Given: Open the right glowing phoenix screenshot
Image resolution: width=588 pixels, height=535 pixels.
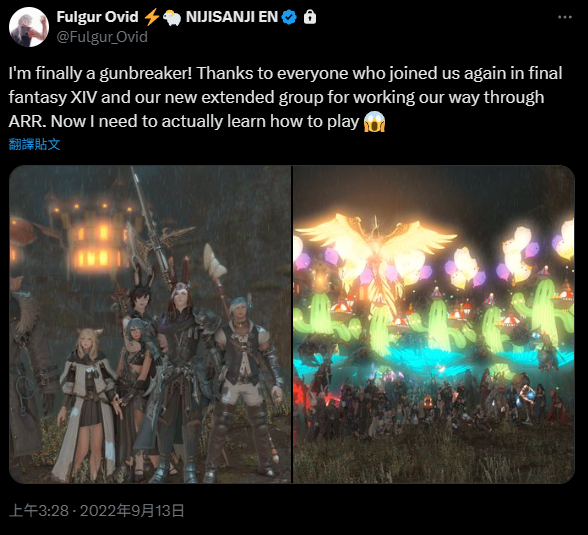Looking at the screenshot, I should pyautogui.click(x=434, y=324).
